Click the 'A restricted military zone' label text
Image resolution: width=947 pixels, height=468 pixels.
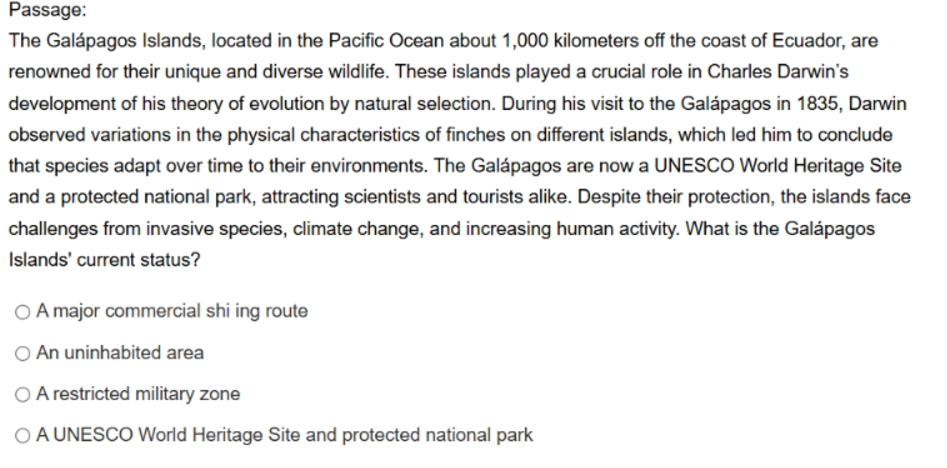tap(138, 394)
